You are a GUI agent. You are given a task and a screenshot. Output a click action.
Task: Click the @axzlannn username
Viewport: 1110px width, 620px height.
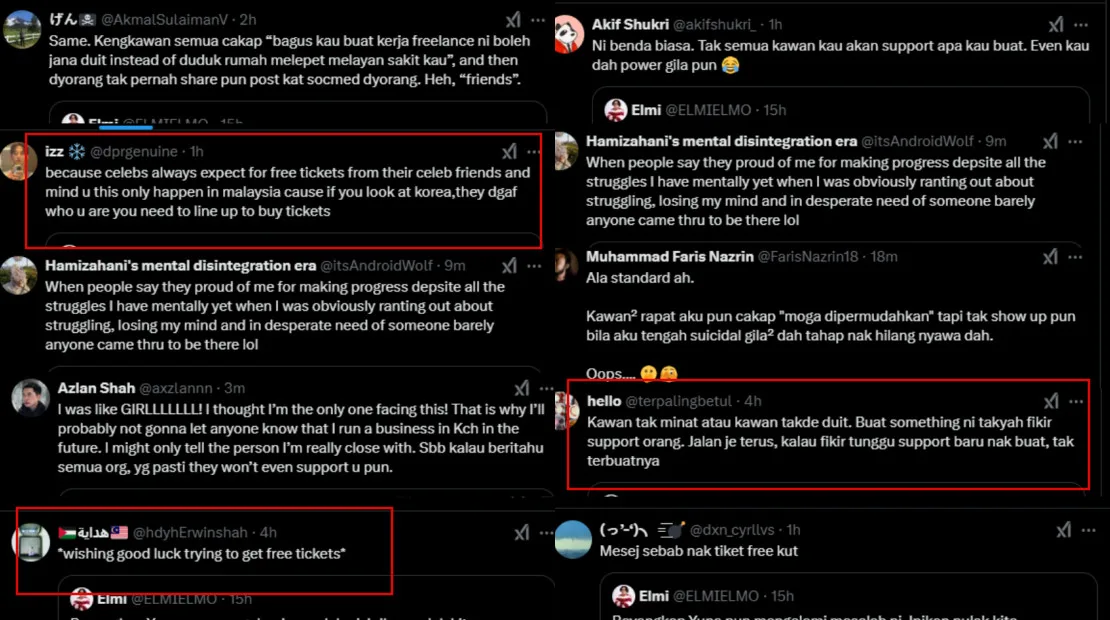(x=175, y=388)
